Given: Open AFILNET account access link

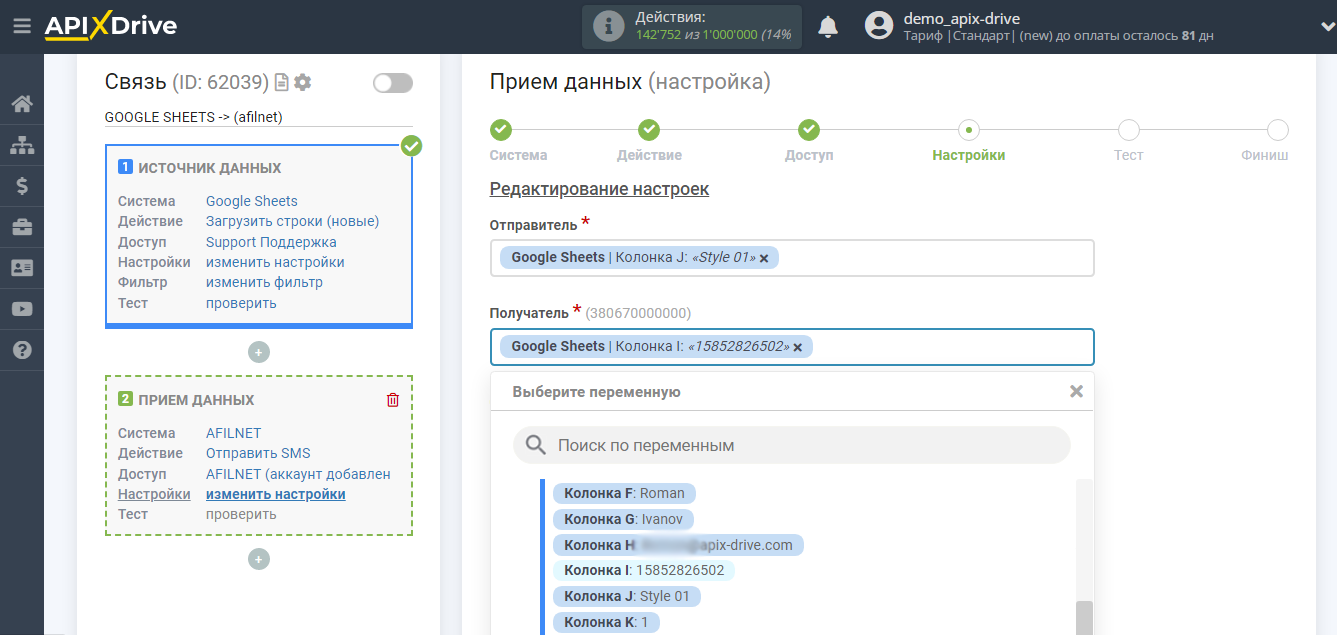Looking at the screenshot, I should tap(298, 474).
